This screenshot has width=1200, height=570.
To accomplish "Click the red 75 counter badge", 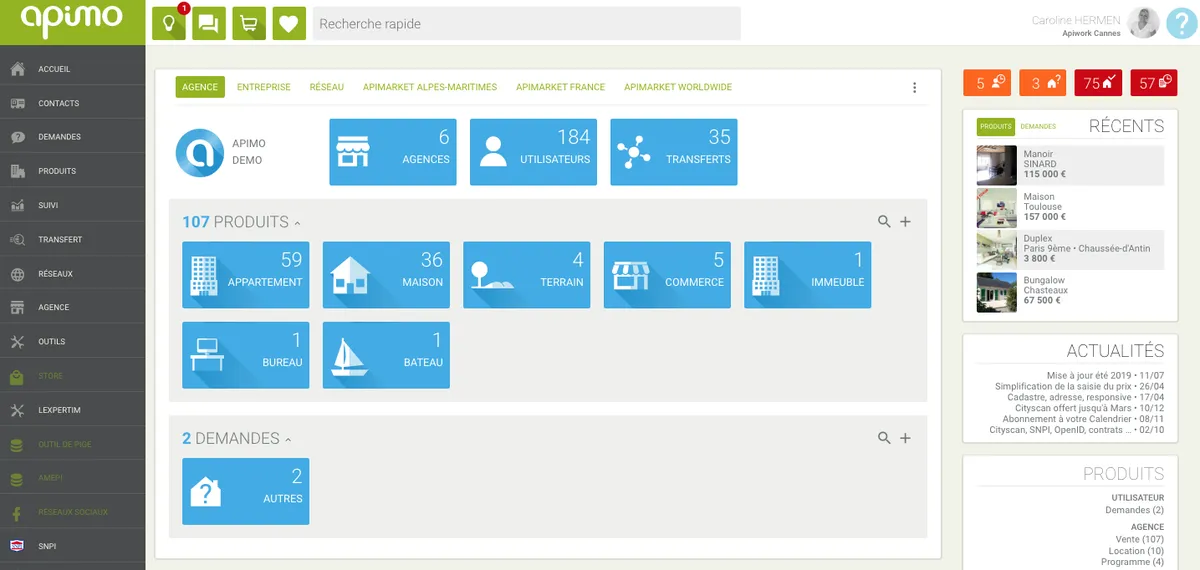I will (1099, 83).
